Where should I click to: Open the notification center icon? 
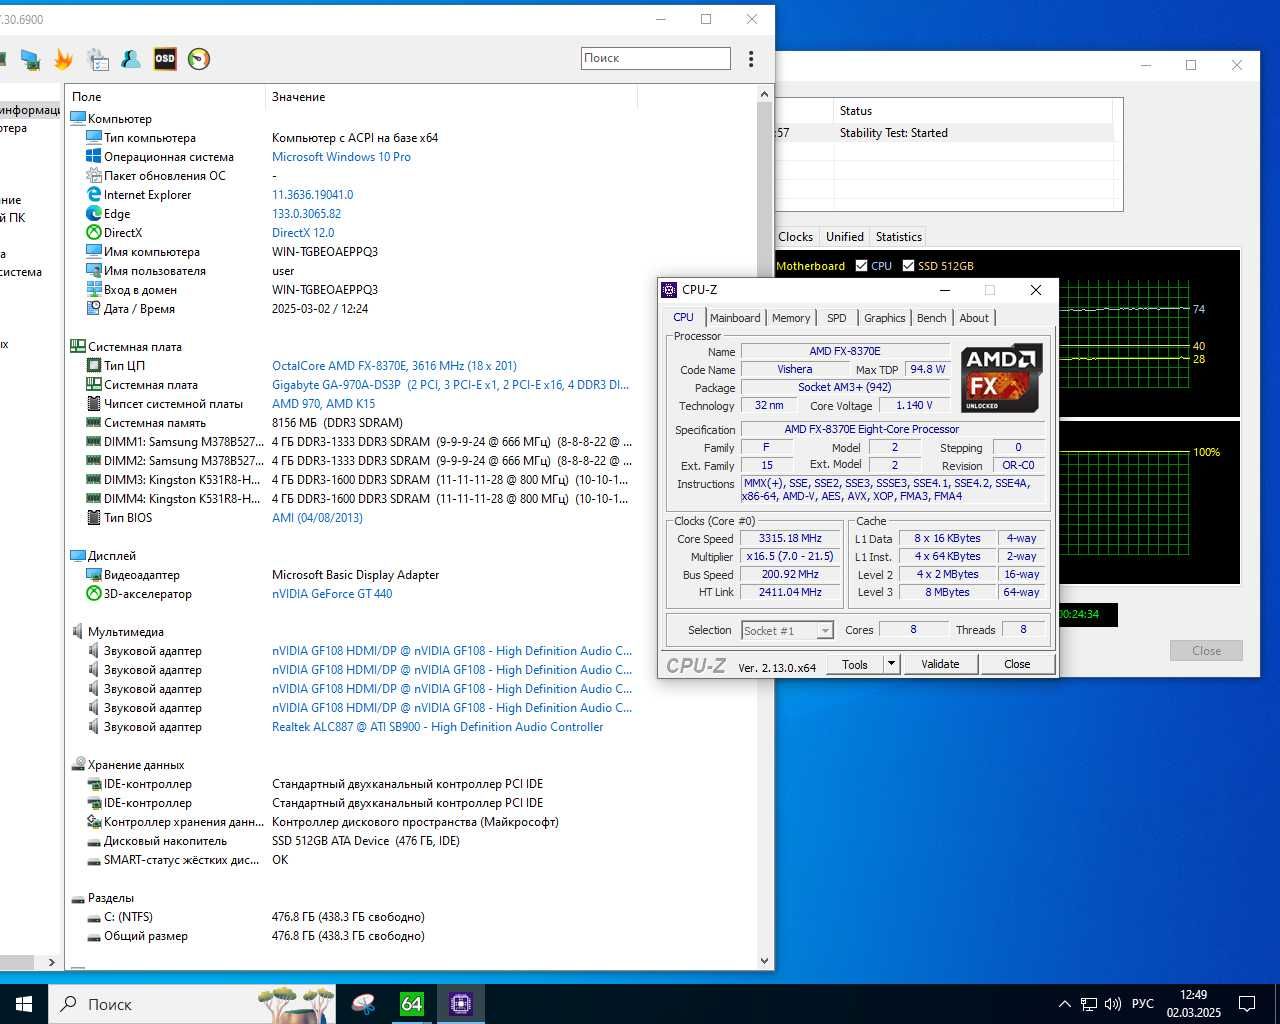point(1247,1004)
